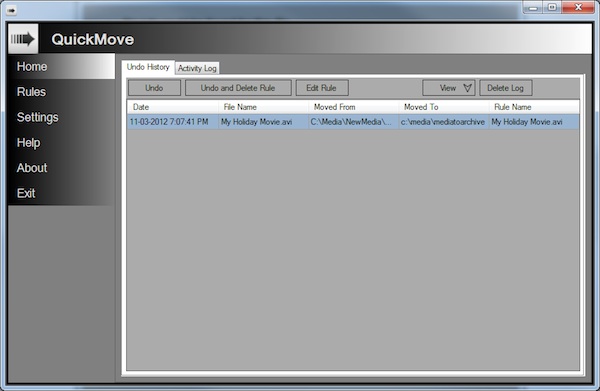Click Undo and Delete Rule button
The width and height of the screenshot is (600, 391).
coord(238,88)
